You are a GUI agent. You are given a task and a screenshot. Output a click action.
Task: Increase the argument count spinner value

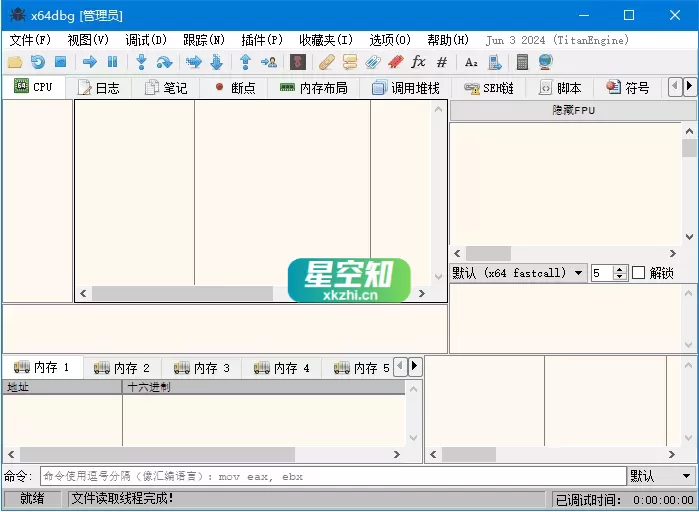[x=620, y=269]
